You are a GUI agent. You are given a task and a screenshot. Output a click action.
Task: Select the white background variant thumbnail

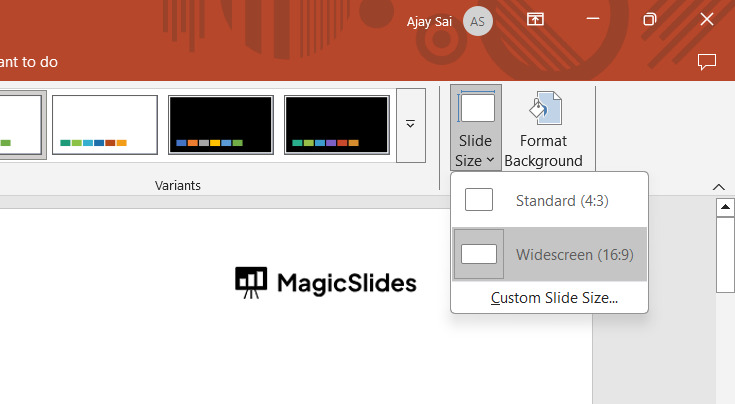105,125
